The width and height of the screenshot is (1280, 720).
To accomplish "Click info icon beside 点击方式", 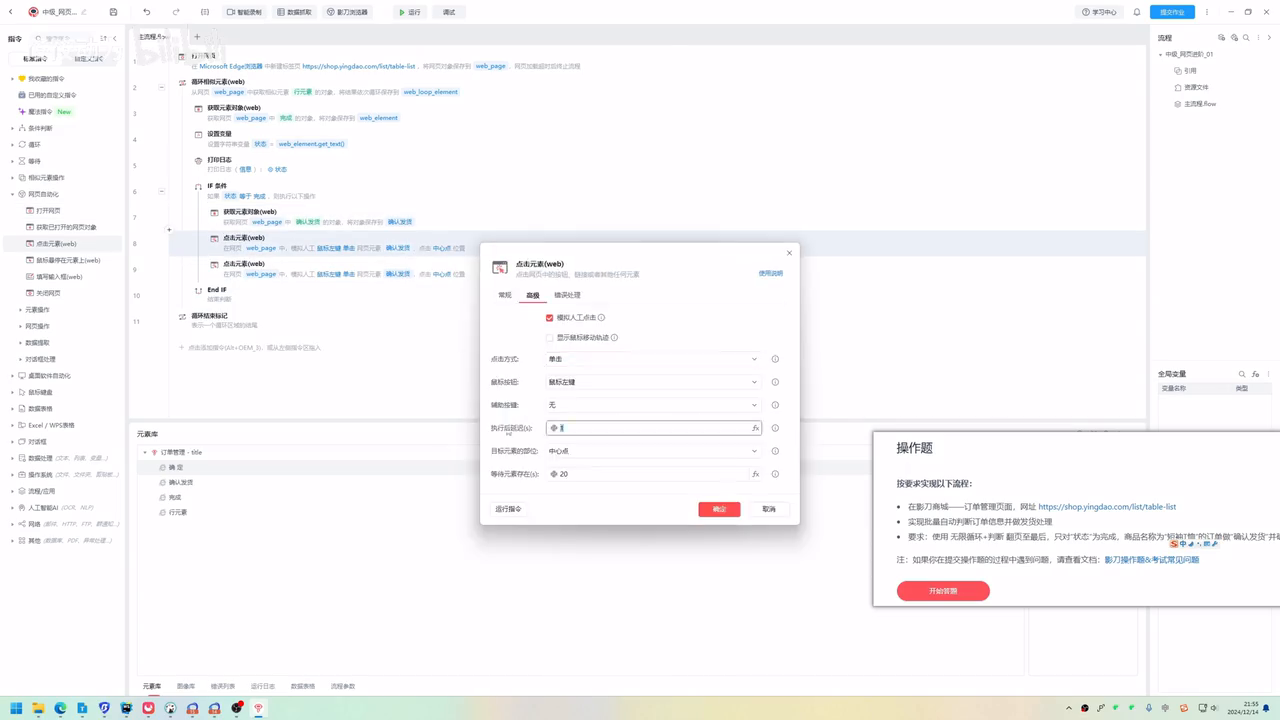I will click(775, 359).
